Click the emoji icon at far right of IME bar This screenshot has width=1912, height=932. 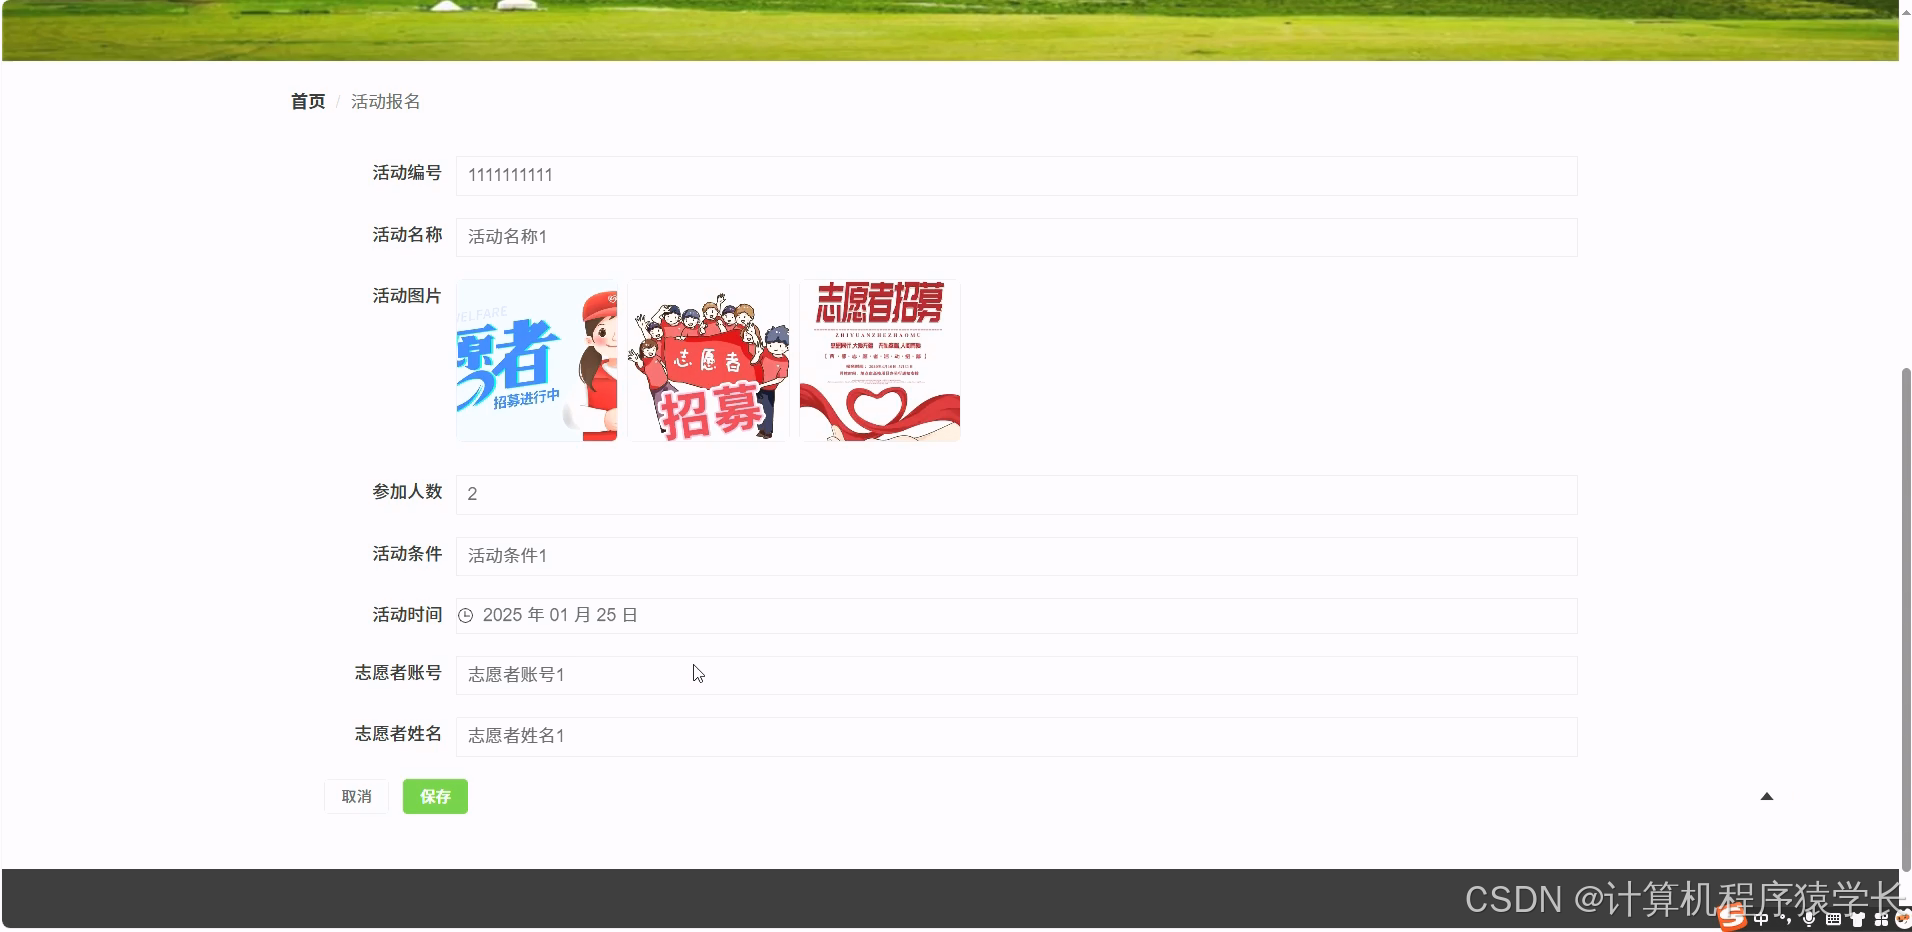click(x=1903, y=919)
